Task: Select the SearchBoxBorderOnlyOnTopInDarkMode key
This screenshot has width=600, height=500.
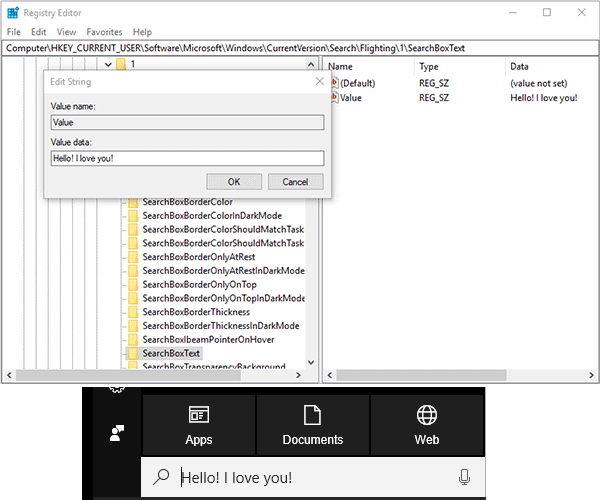Action: coord(223,298)
